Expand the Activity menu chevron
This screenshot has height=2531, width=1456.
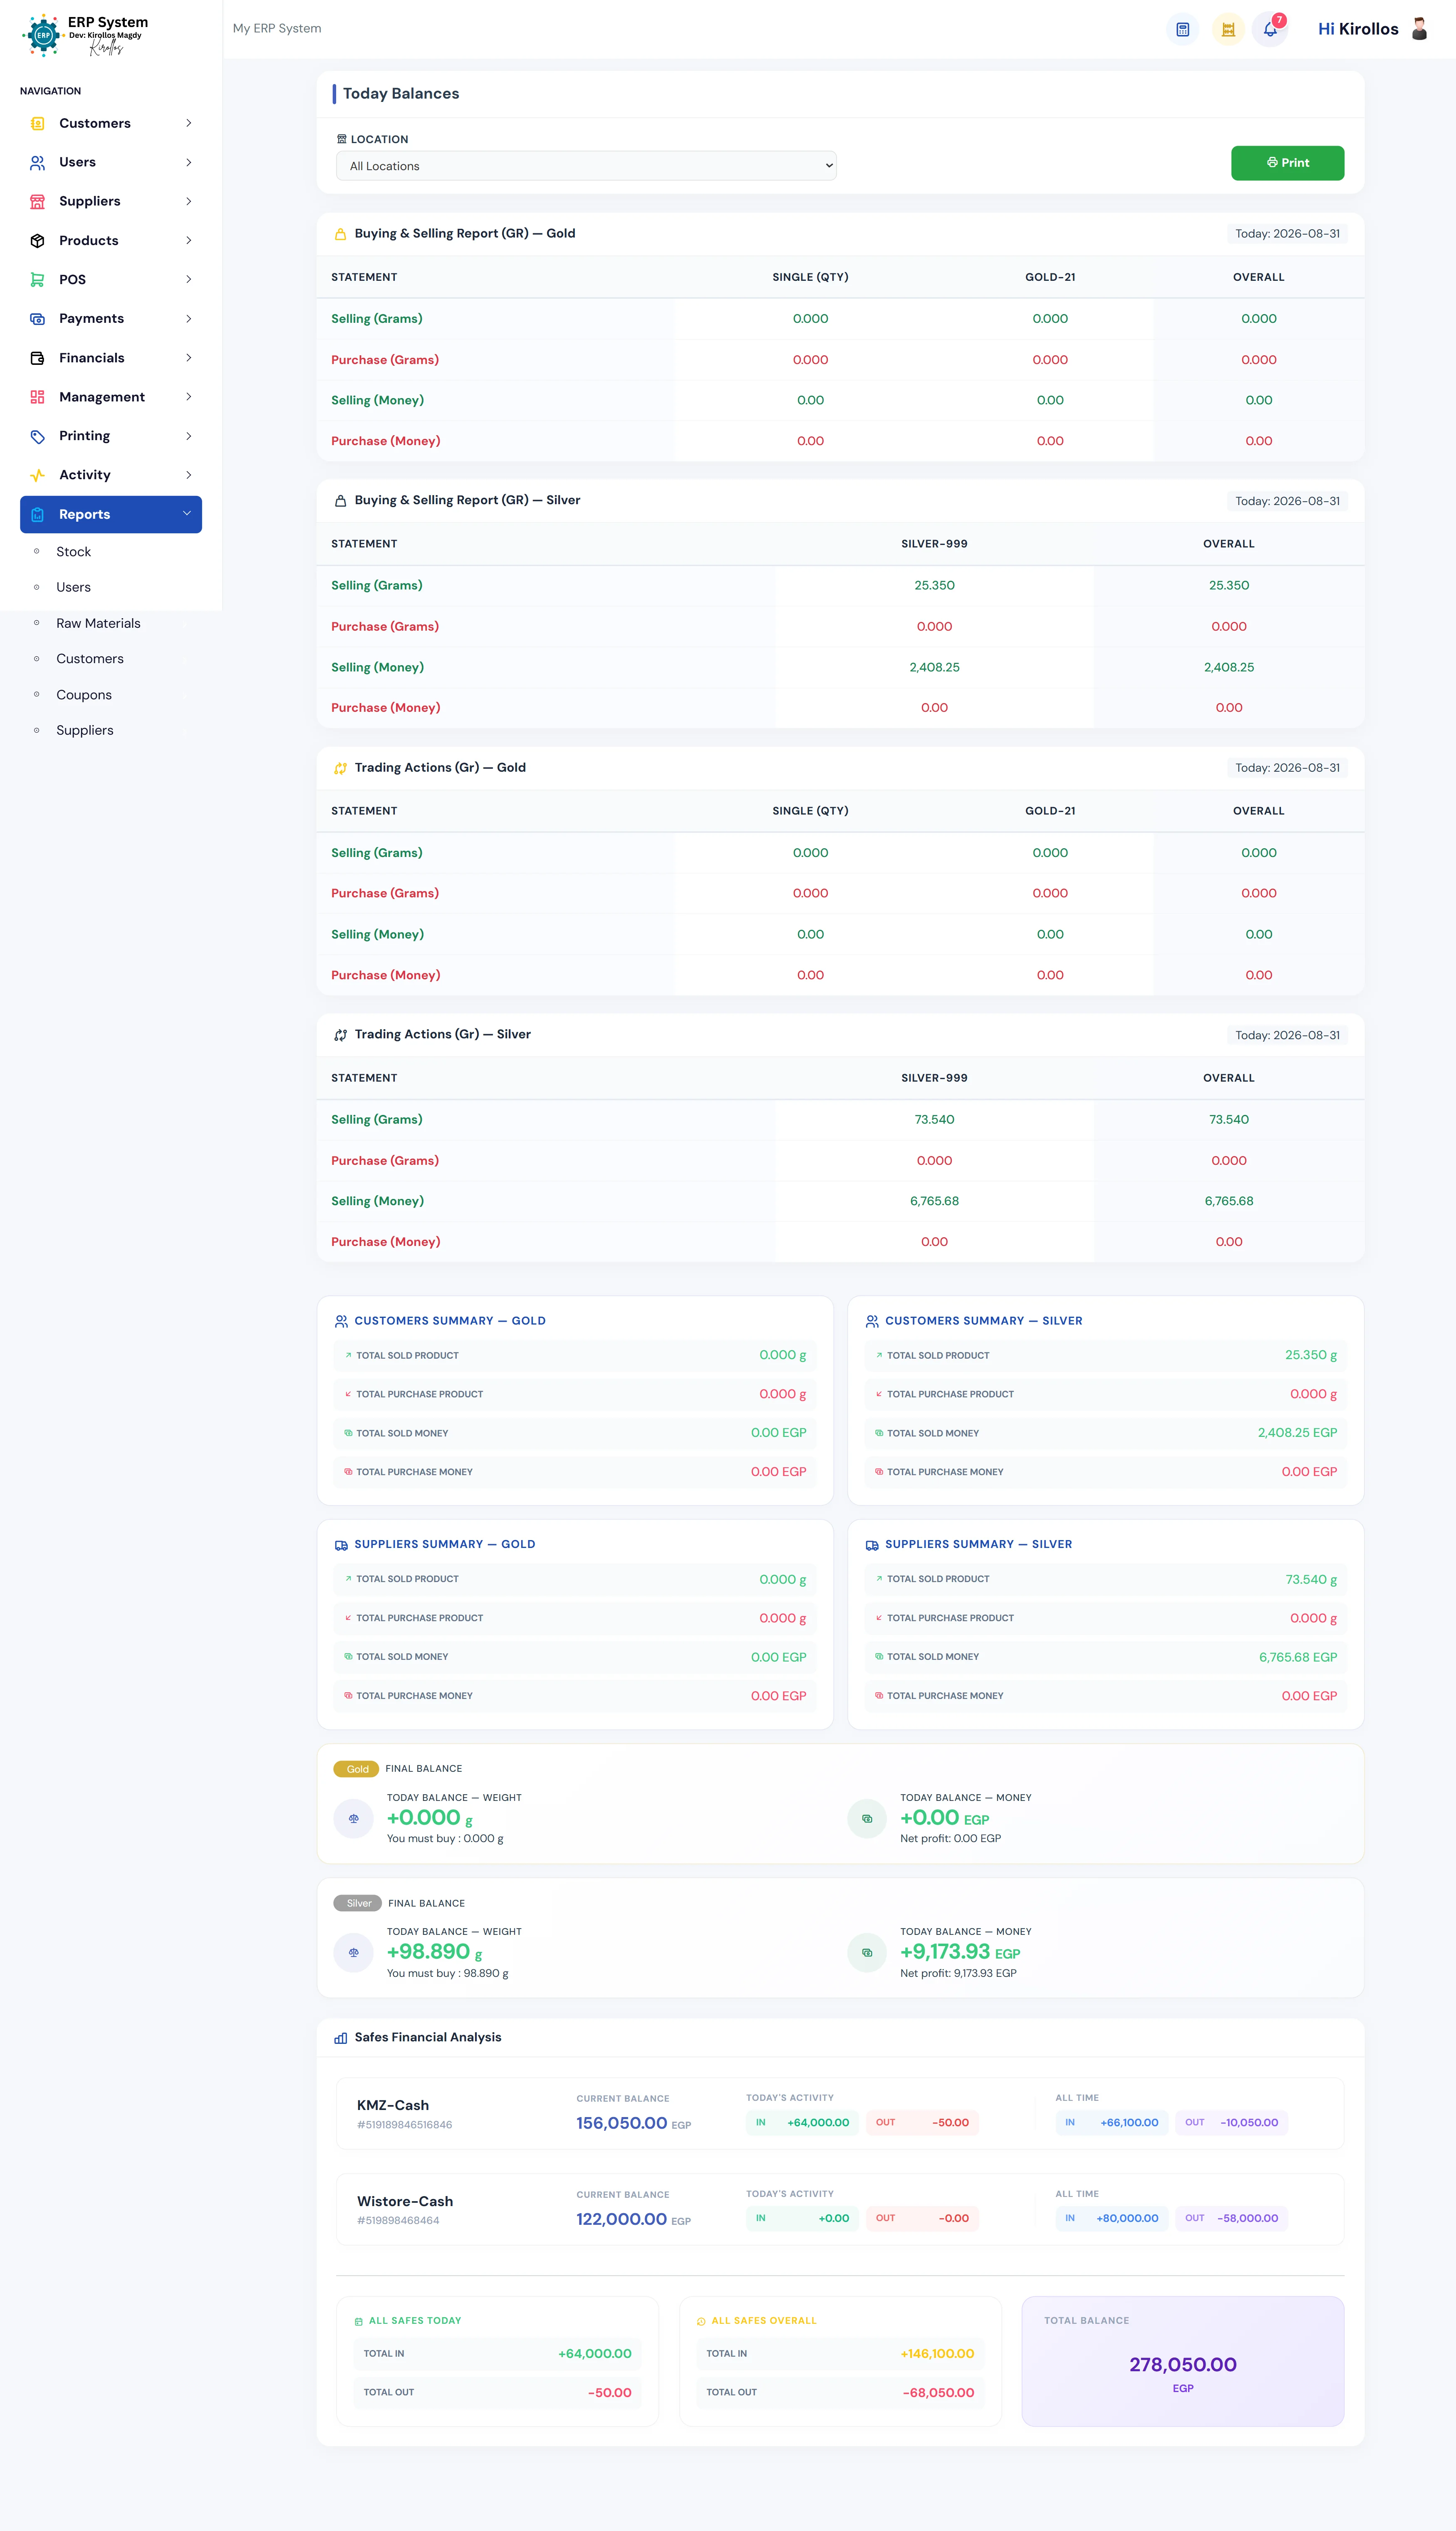pos(188,475)
